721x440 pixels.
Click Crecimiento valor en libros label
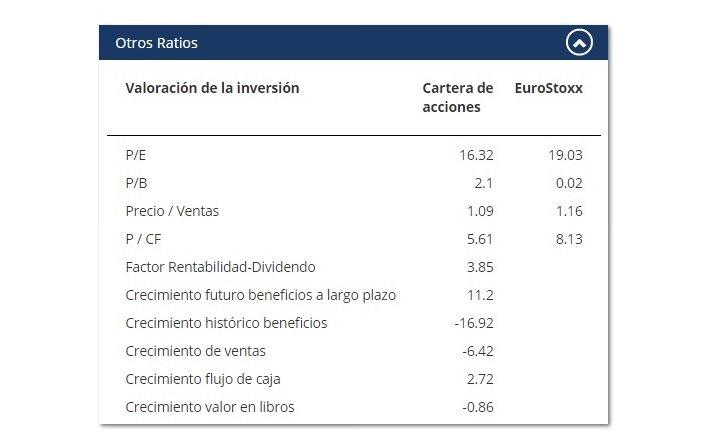coord(210,407)
